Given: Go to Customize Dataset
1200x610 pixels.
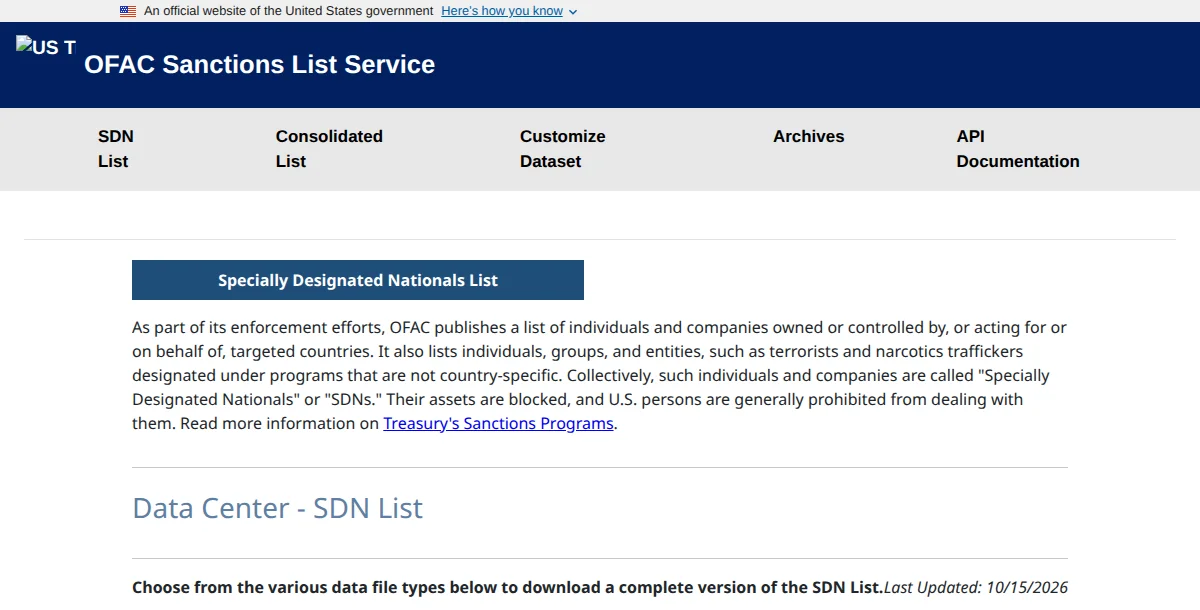Looking at the screenshot, I should click(563, 149).
